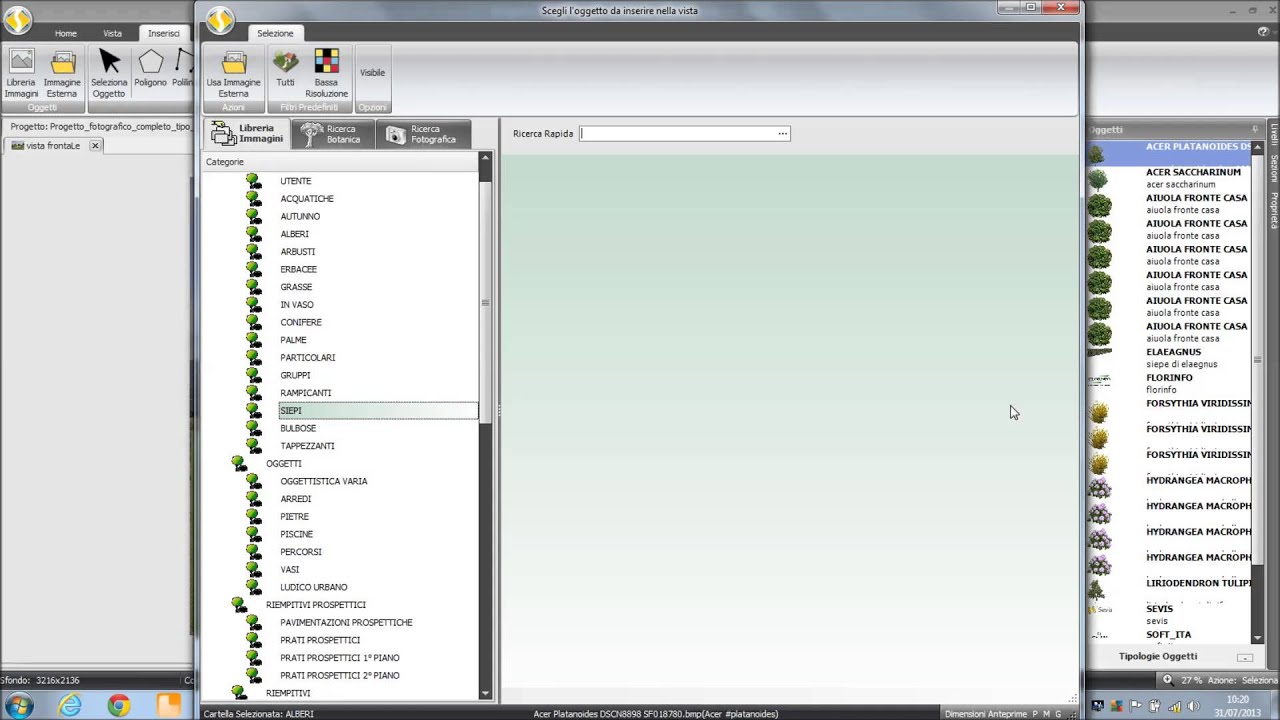The width and height of the screenshot is (1280, 720).
Task: Select the RAMPICANTI category
Action: 305,393
